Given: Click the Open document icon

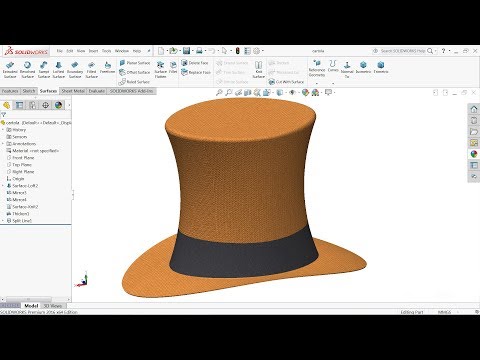Looking at the screenshot, I should [173, 51].
